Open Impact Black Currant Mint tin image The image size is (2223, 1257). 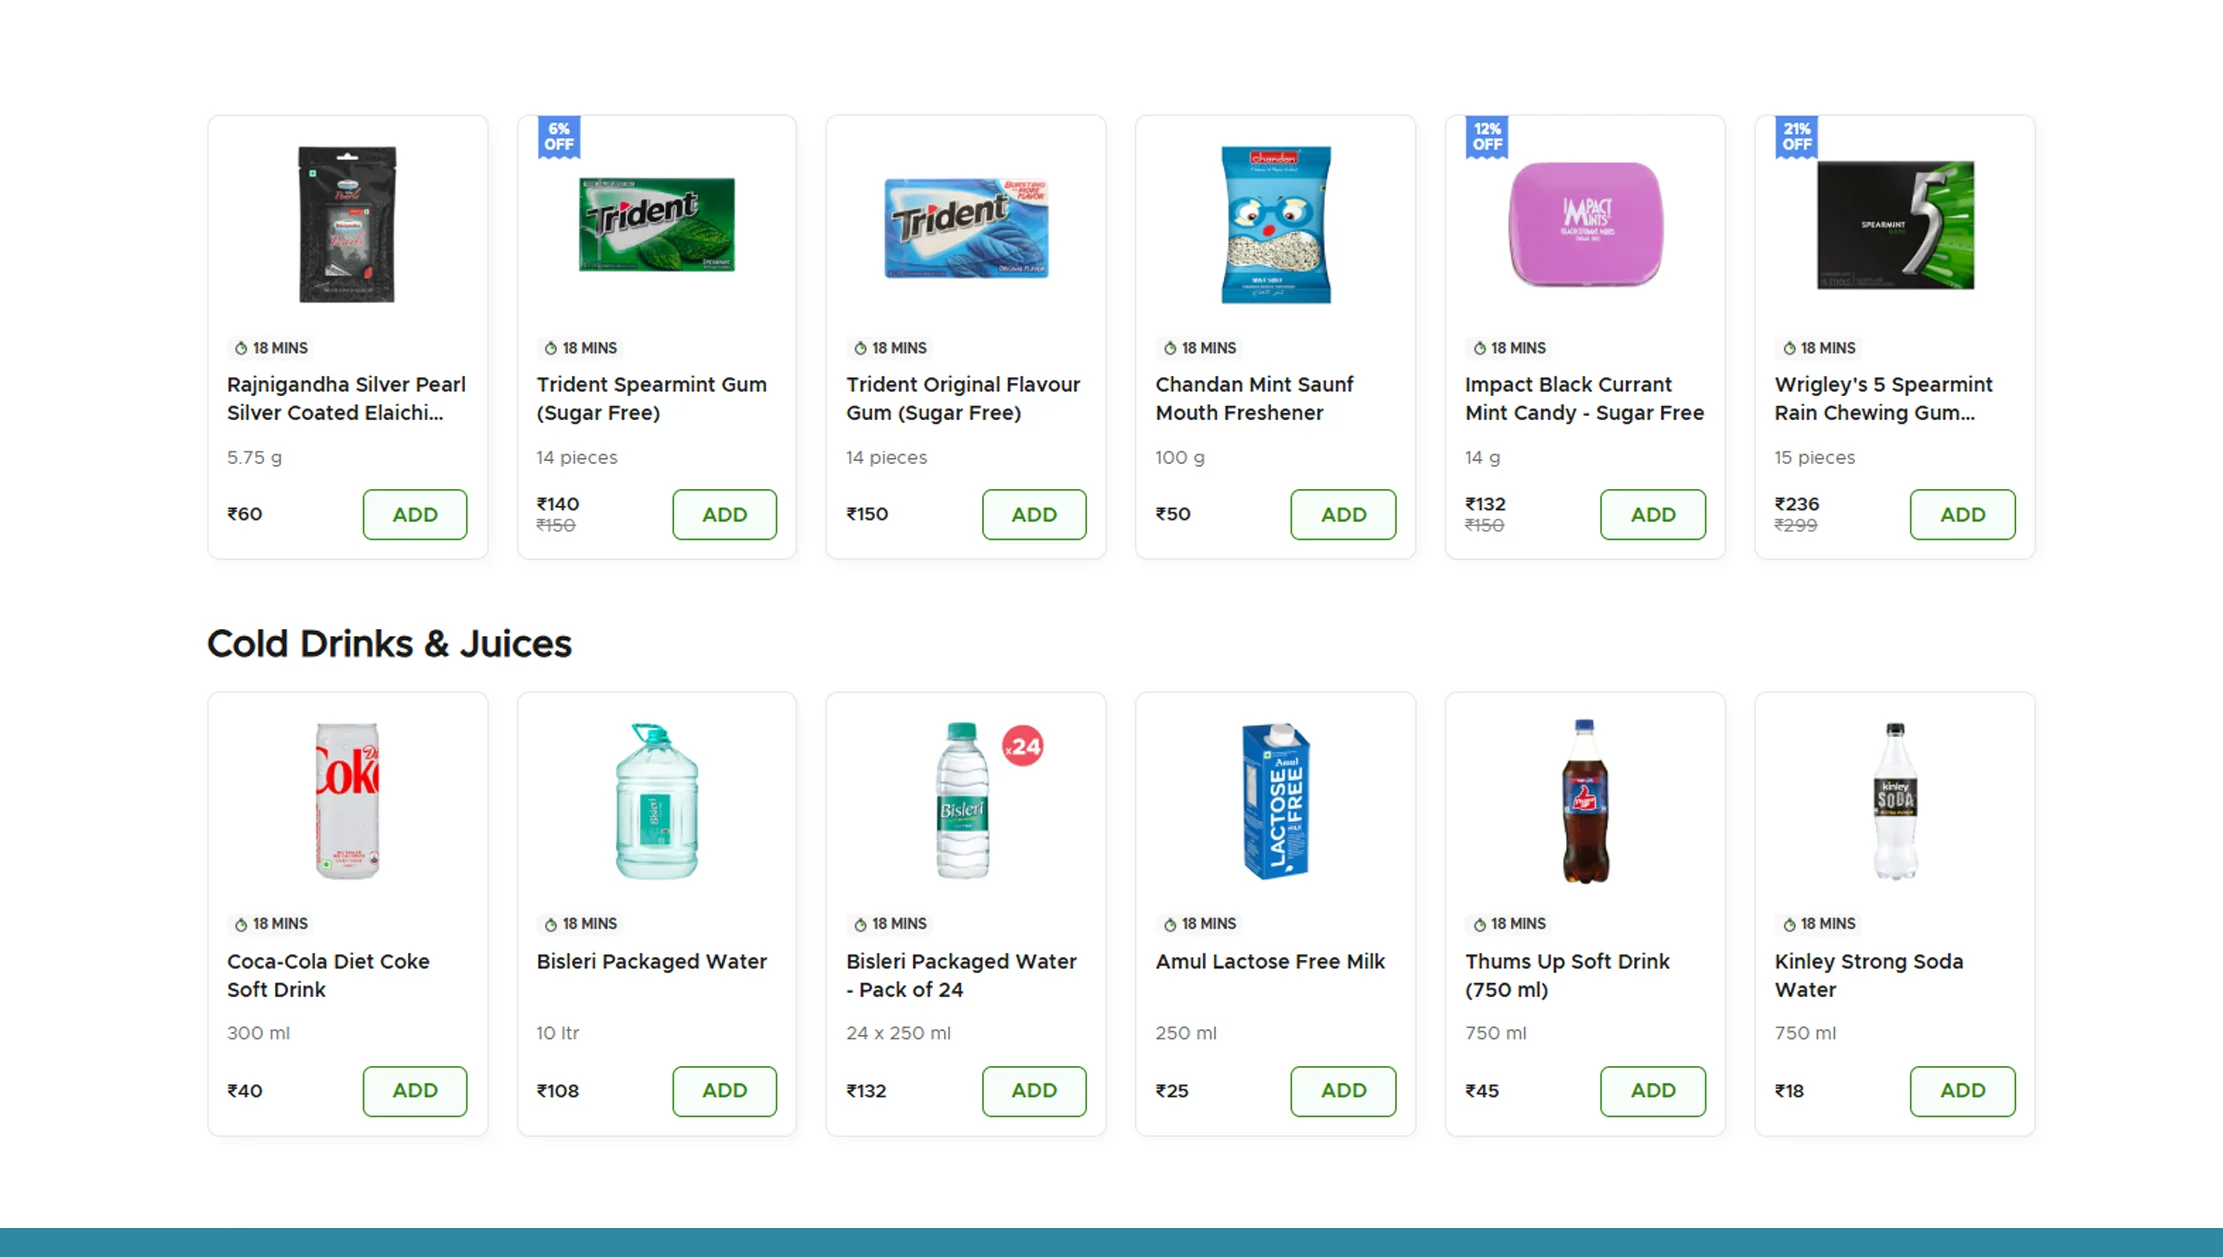click(x=1585, y=224)
